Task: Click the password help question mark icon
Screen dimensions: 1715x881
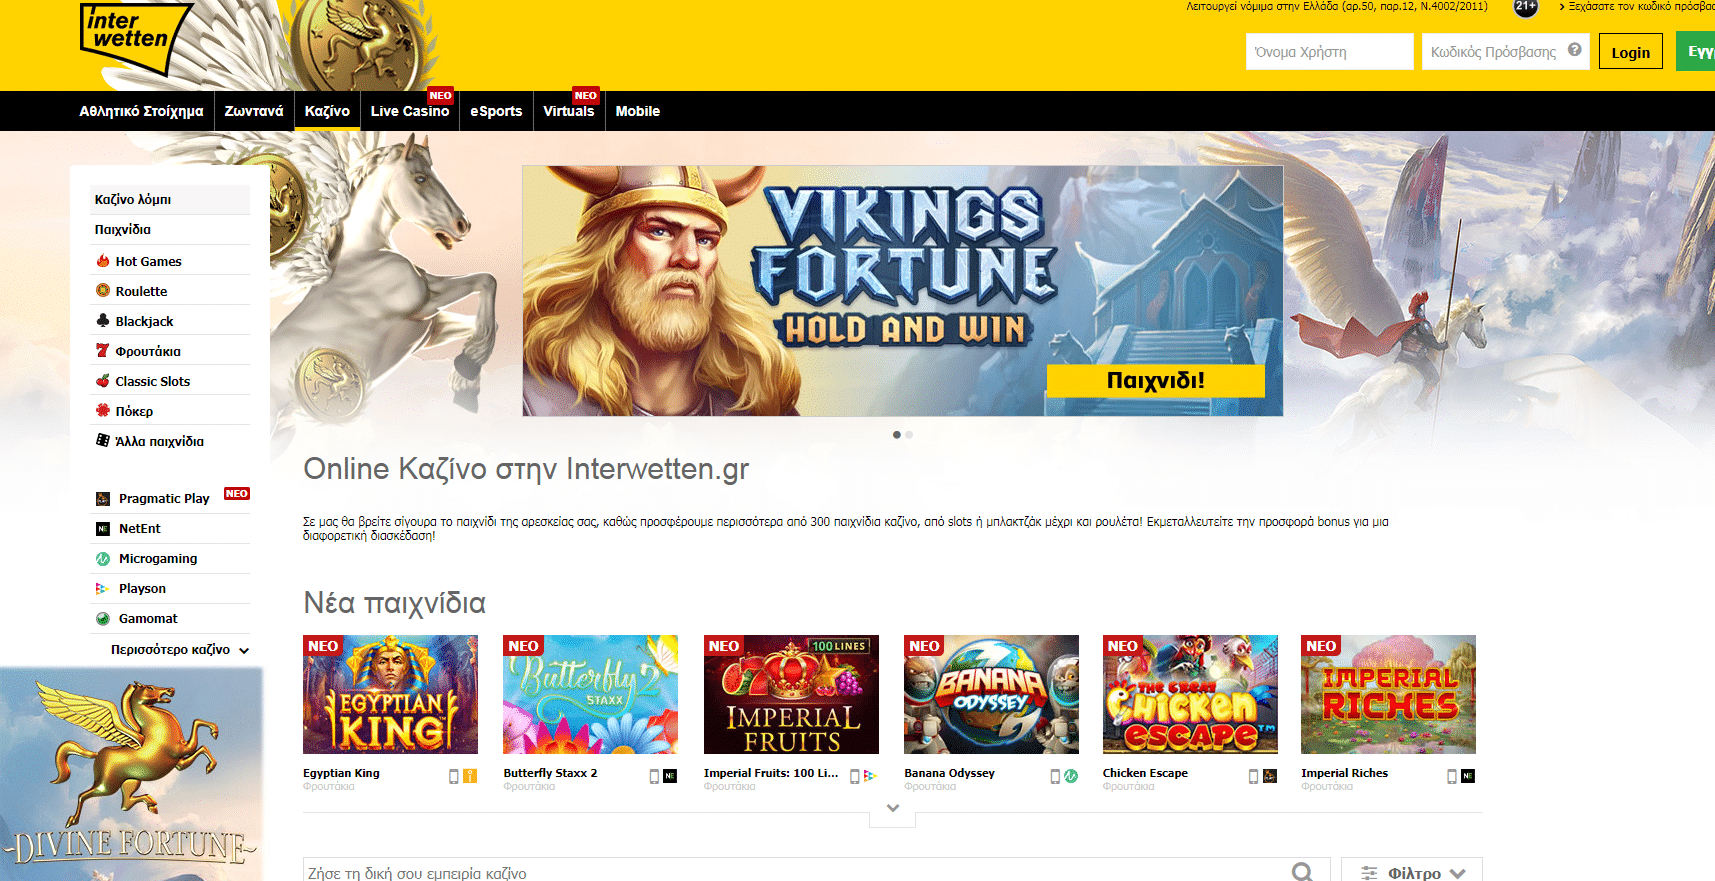Action: [1575, 50]
